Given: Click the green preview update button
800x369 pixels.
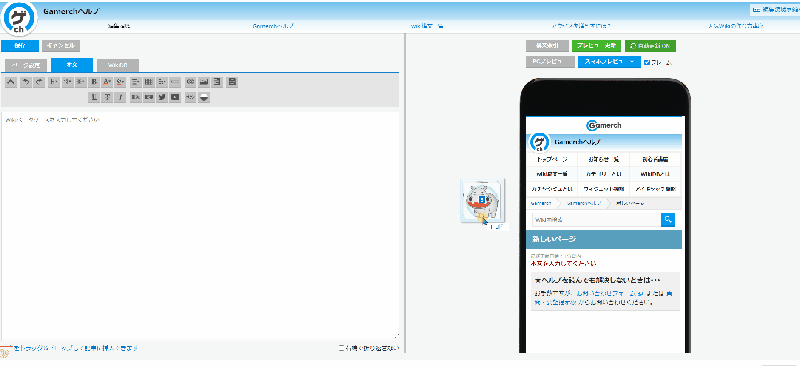Looking at the screenshot, I should (x=596, y=46).
